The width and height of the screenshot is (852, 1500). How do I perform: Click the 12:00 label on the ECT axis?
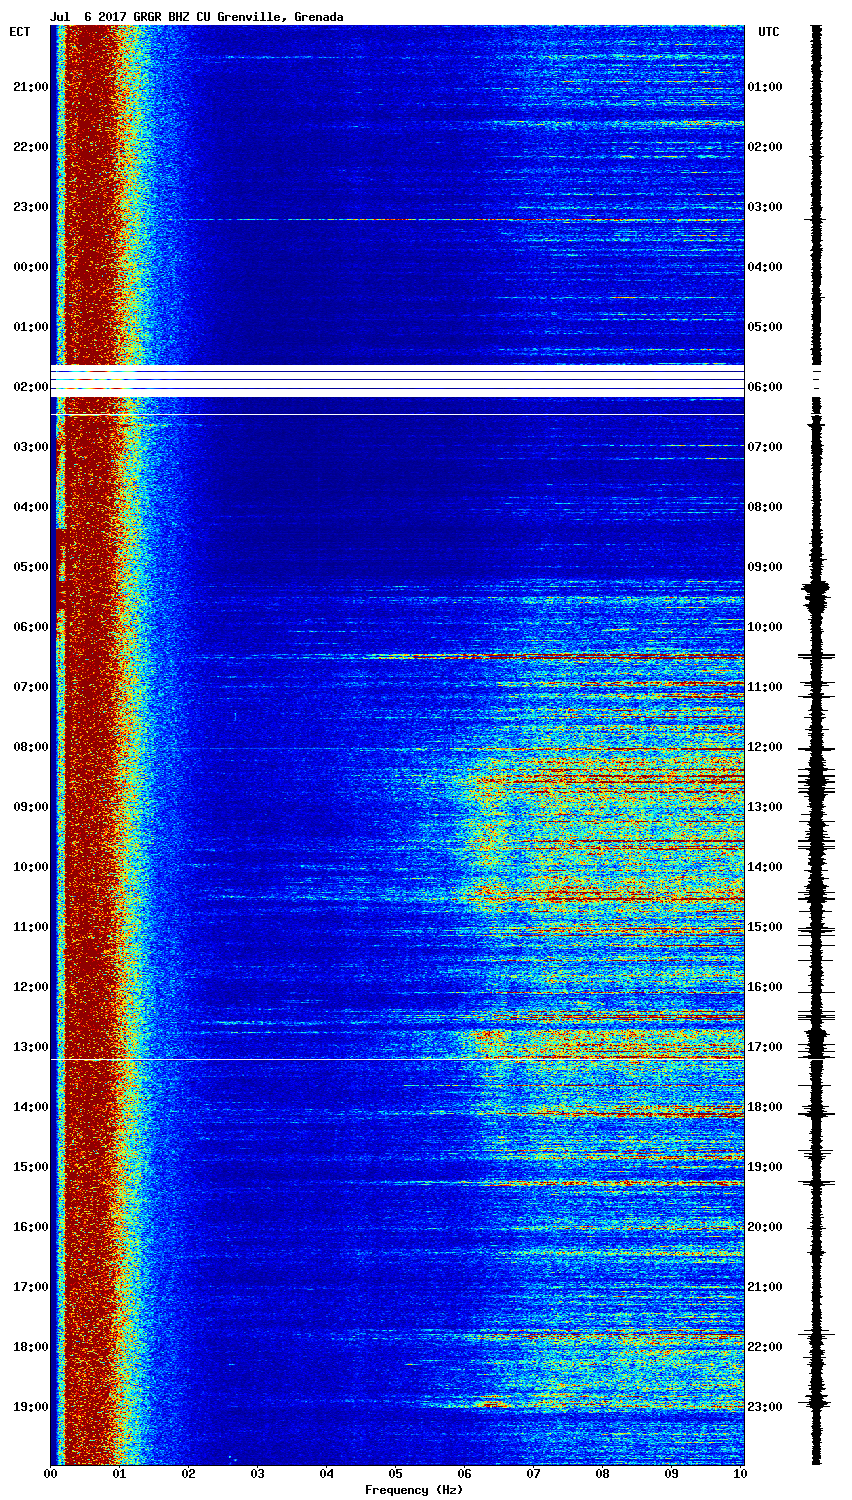pyautogui.click(x=31, y=987)
